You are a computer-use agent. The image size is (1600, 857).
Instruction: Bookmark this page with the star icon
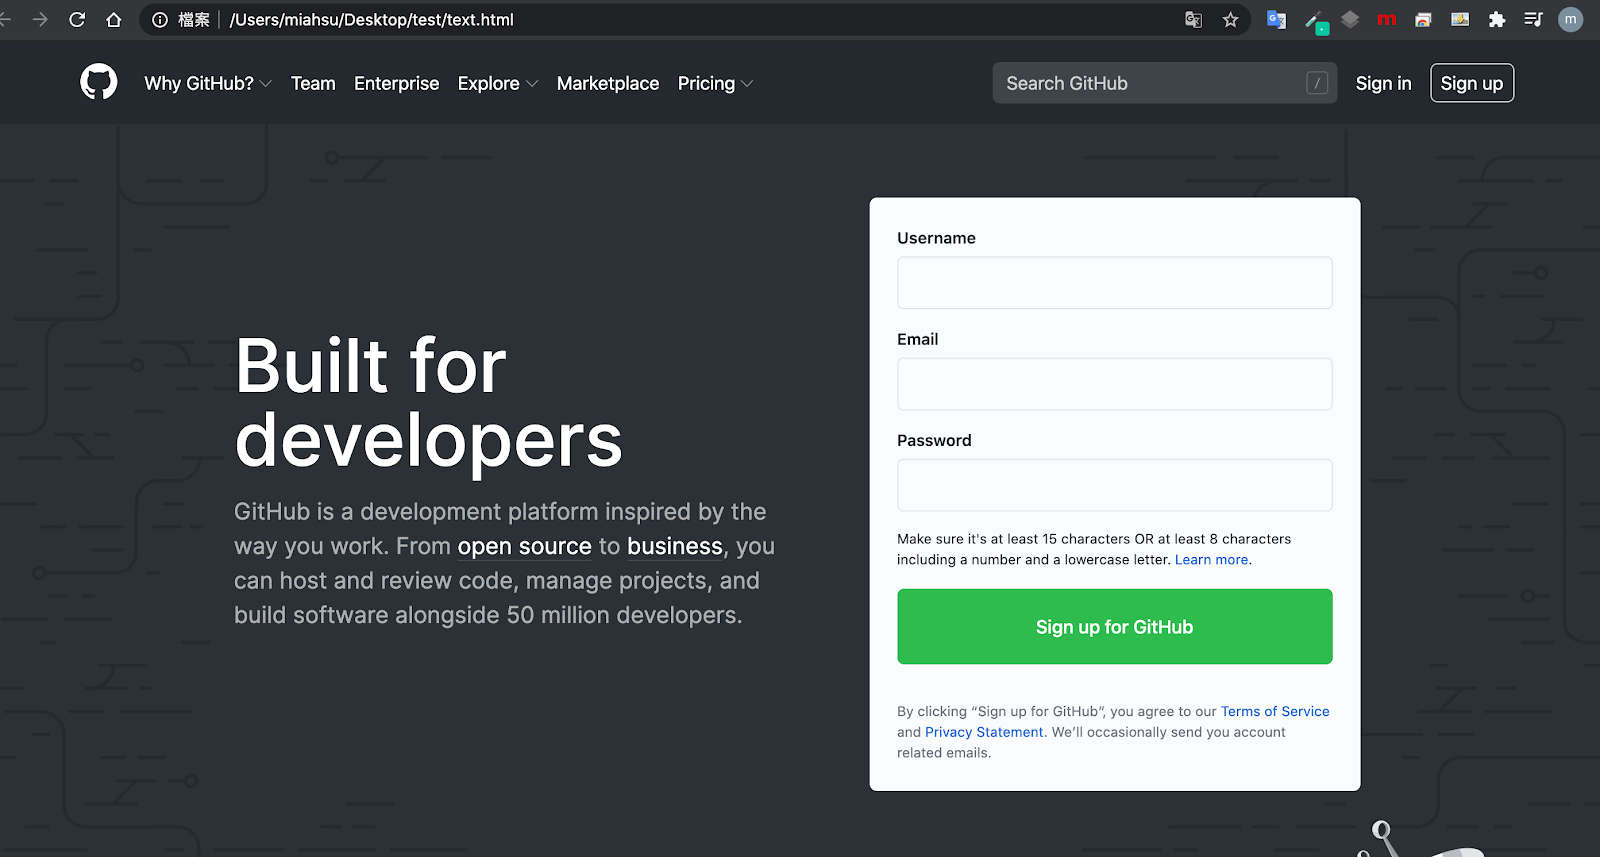(1230, 19)
